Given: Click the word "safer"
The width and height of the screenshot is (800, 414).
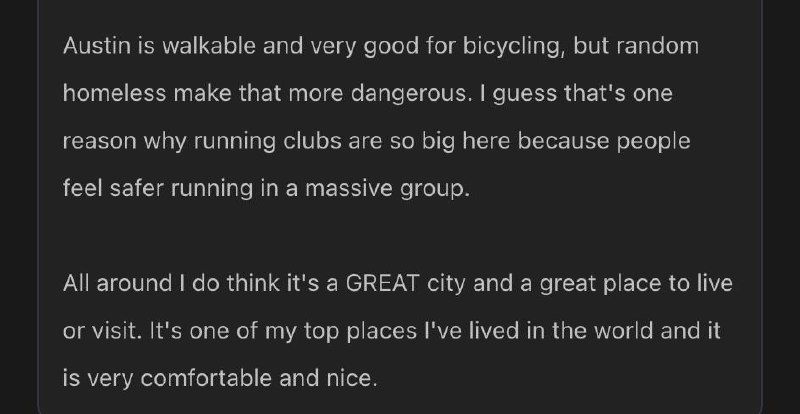Looking at the screenshot, I should [137, 188].
